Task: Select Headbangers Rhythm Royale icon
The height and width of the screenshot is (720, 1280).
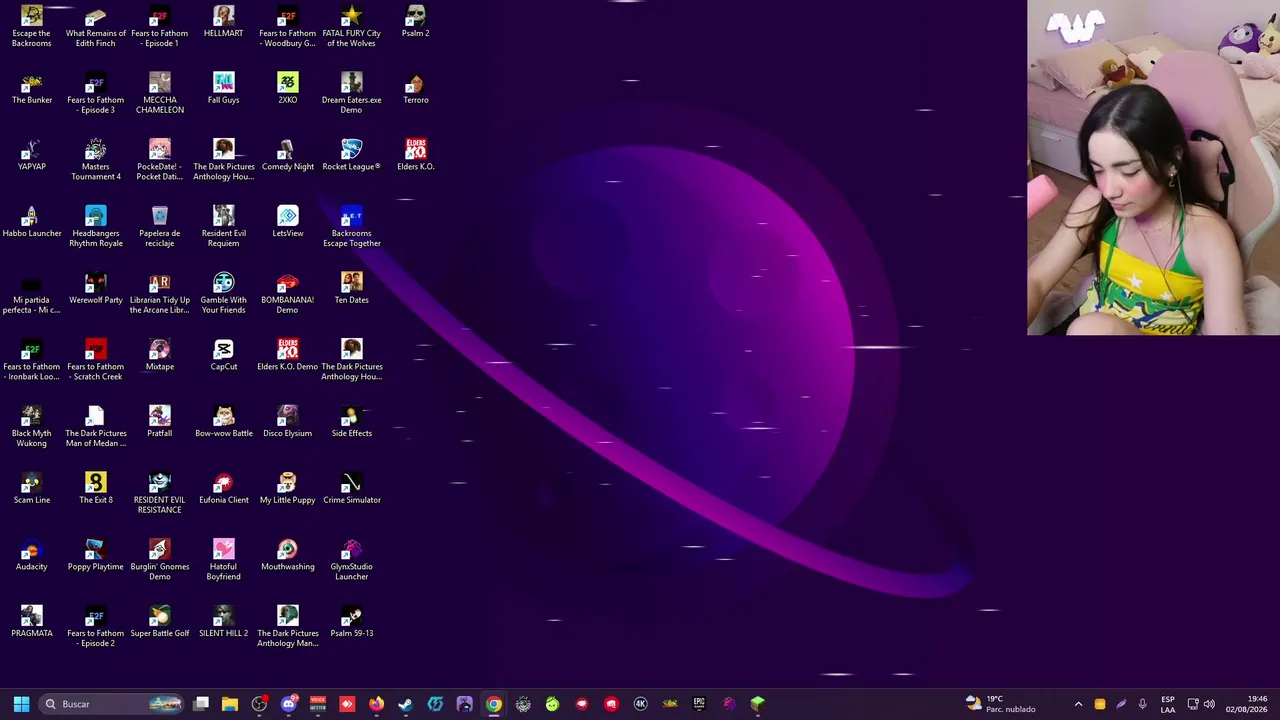Action: pos(96,227)
